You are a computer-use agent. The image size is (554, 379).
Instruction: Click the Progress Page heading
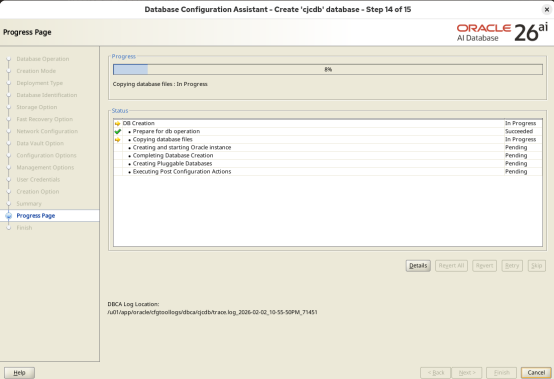(27, 32)
